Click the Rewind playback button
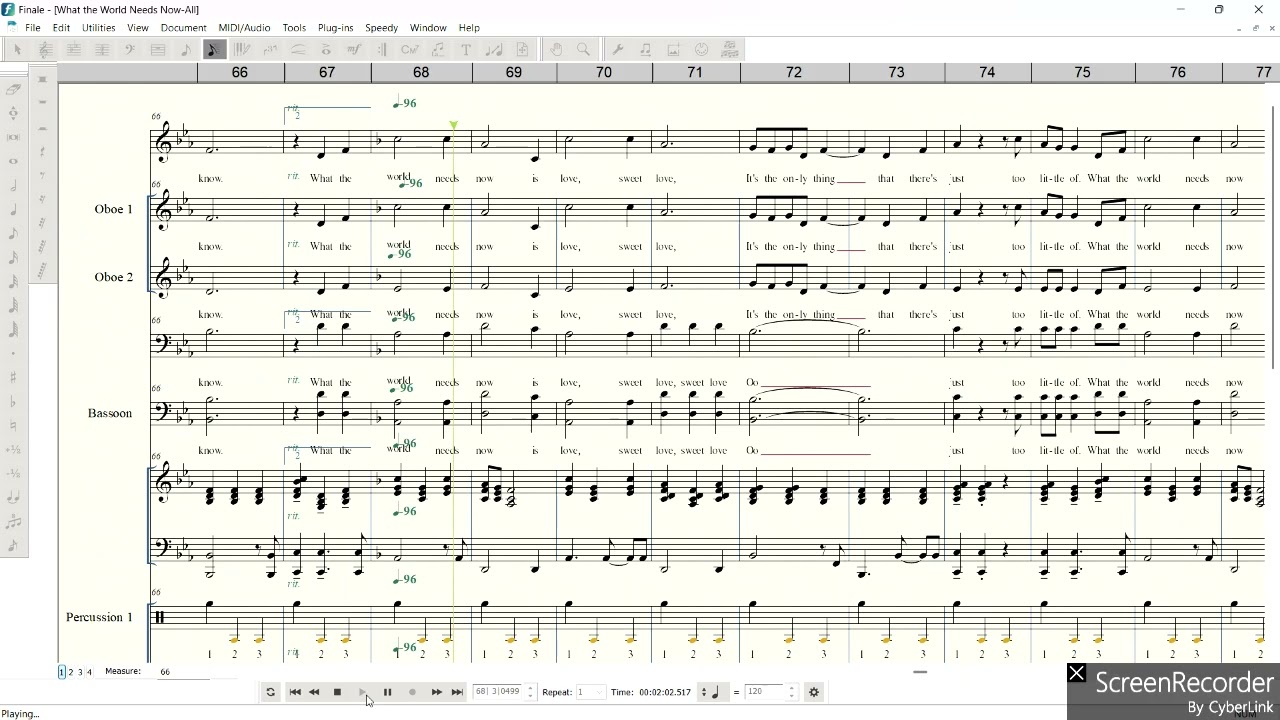The height and width of the screenshot is (720, 1280). 314,692
